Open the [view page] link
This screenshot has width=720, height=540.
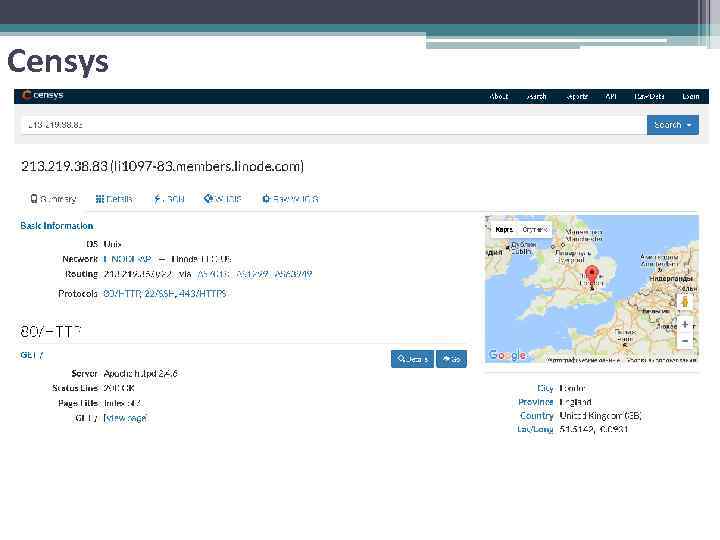(x=125, y=418)
